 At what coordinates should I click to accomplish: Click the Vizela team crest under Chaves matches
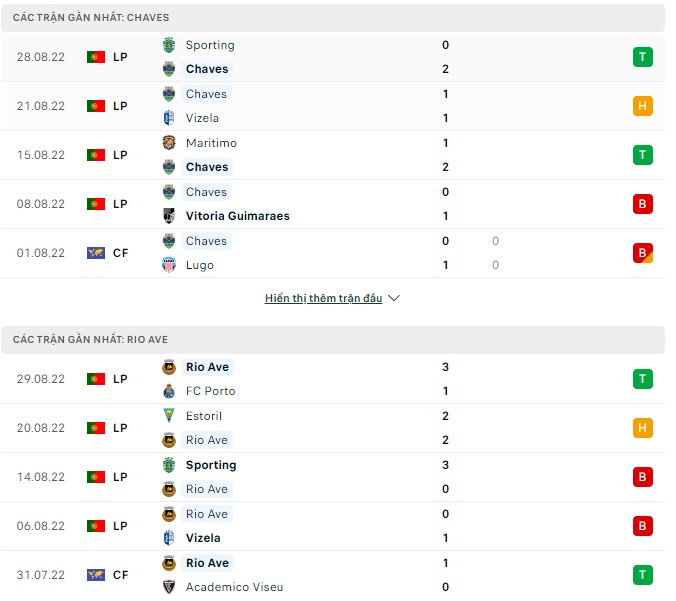pyautogui.click(x=169, y=118)
